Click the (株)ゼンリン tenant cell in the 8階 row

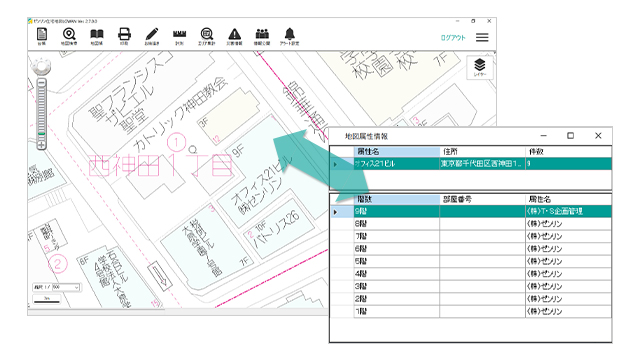click(x=569, y=224)
